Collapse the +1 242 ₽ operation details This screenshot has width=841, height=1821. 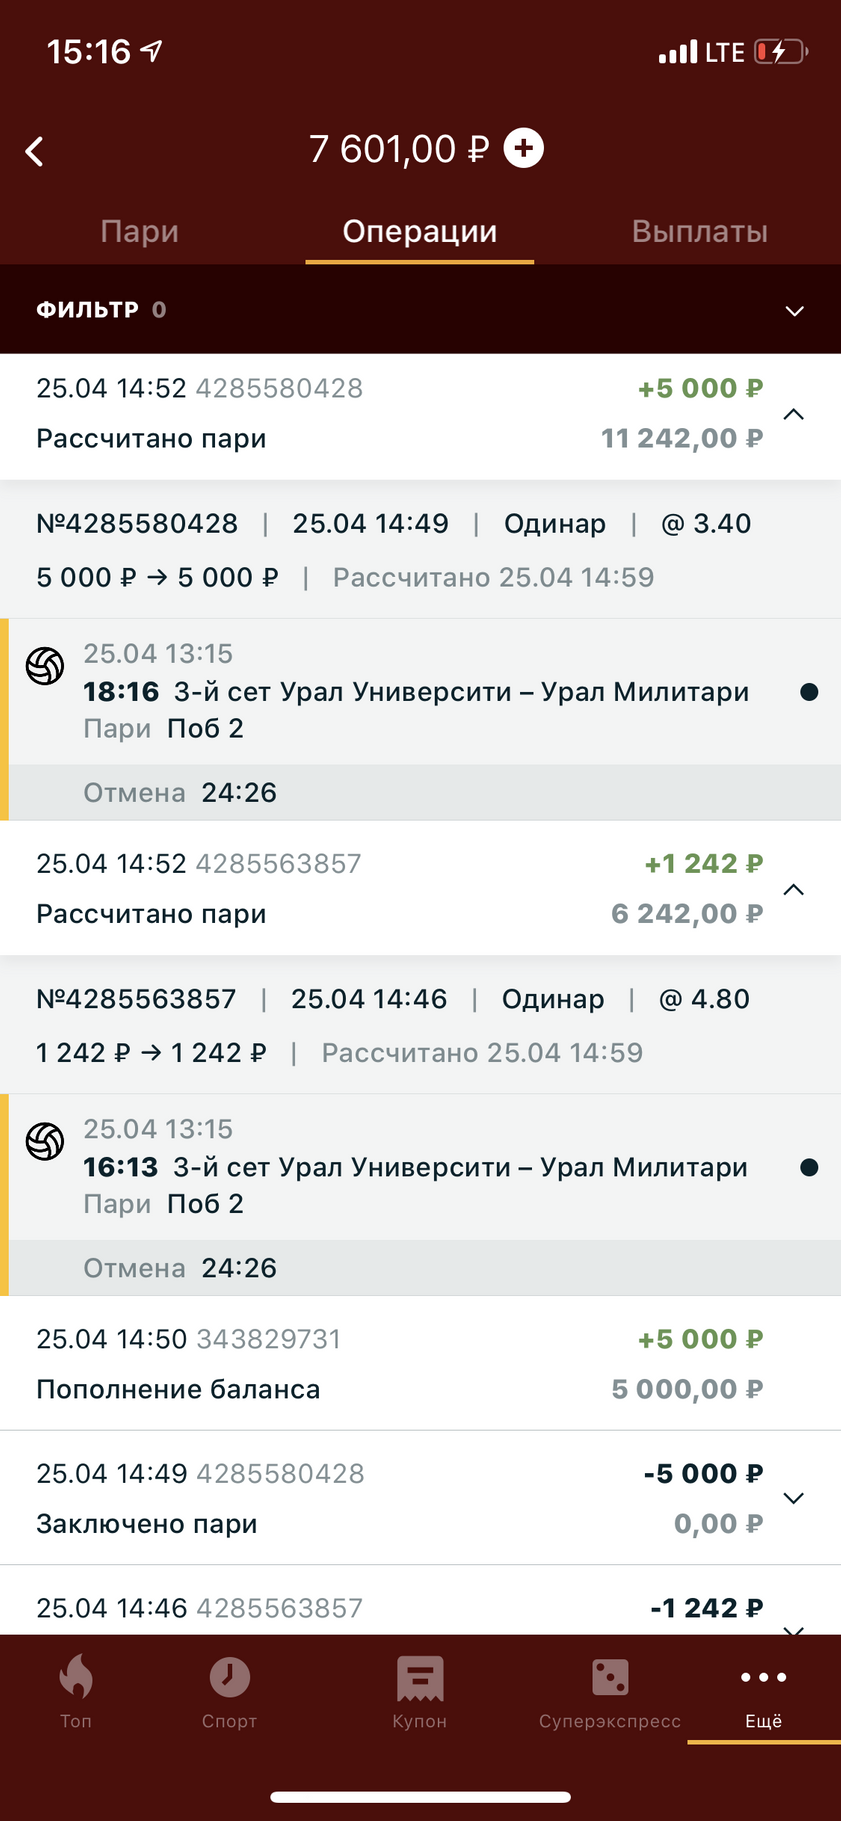794,889
